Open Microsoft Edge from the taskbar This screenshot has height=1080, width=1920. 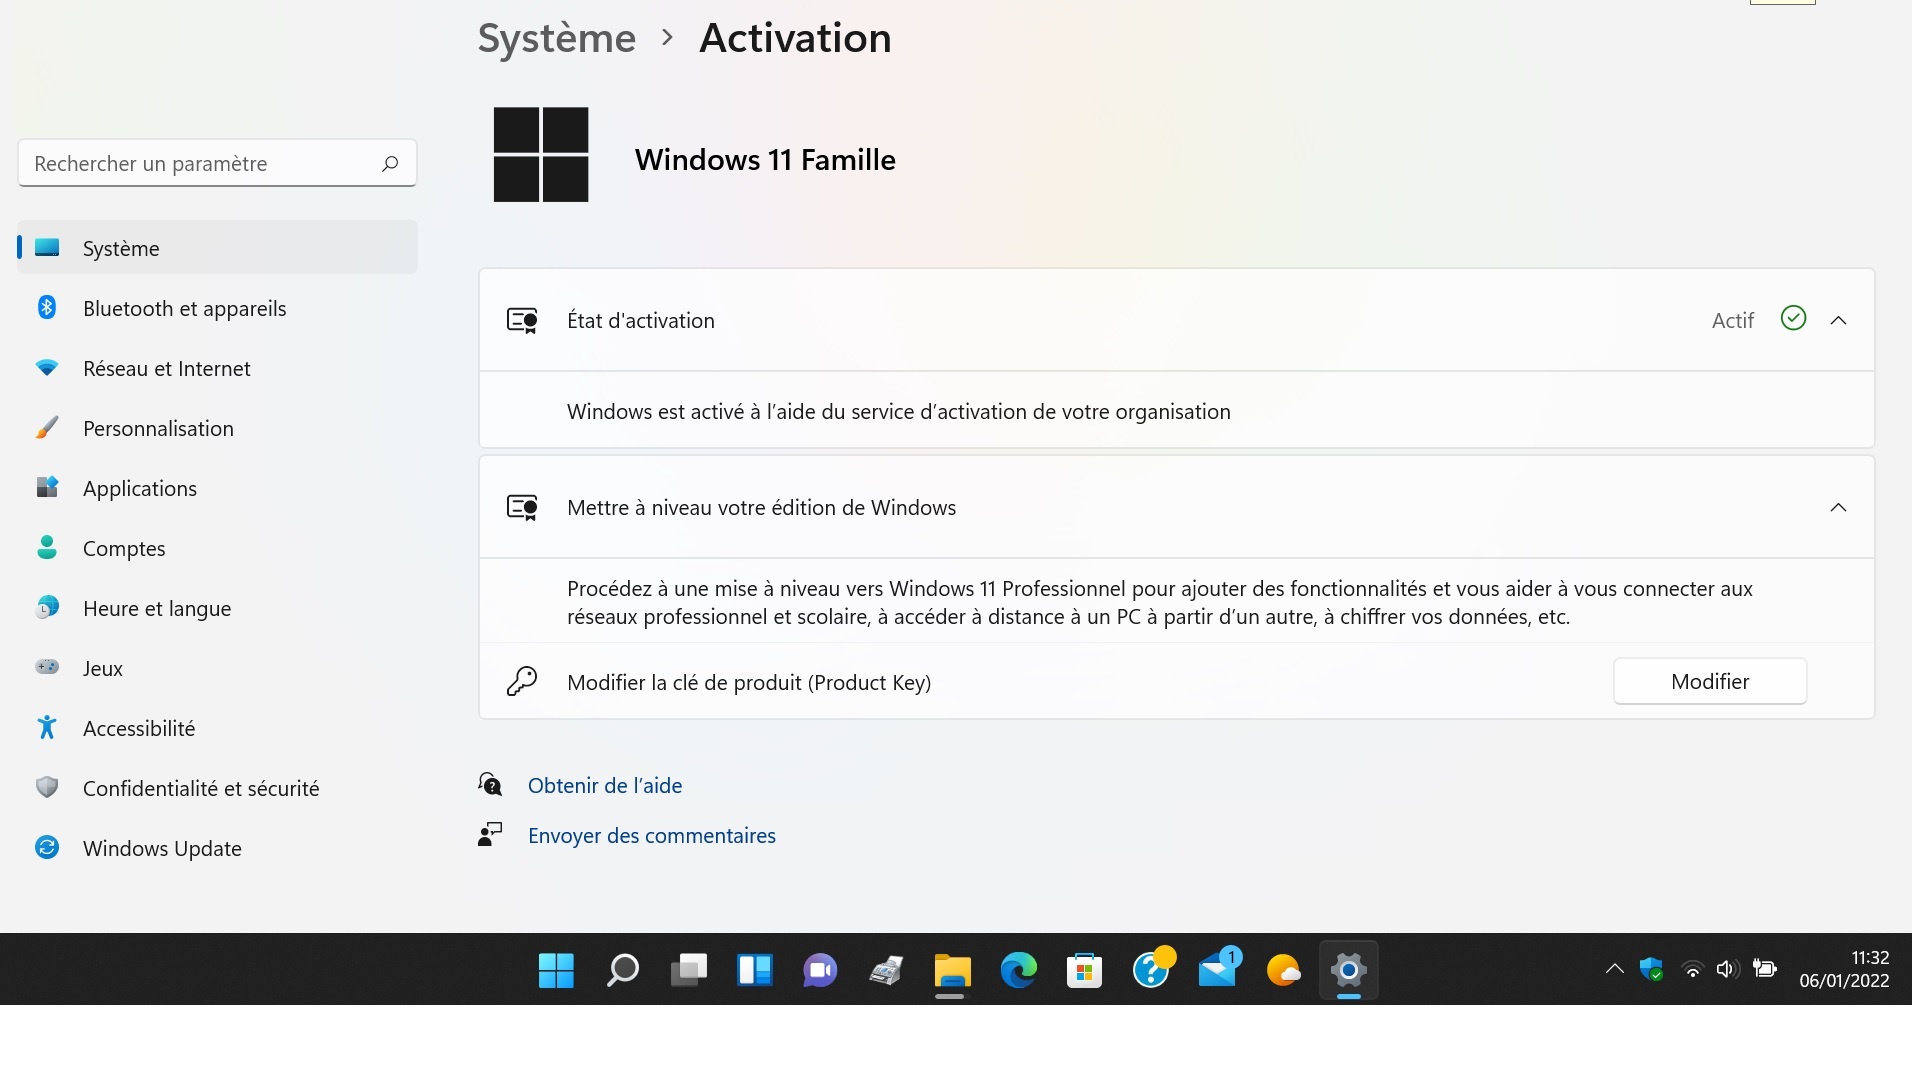pyautogui.click(x=1018, y=970)
